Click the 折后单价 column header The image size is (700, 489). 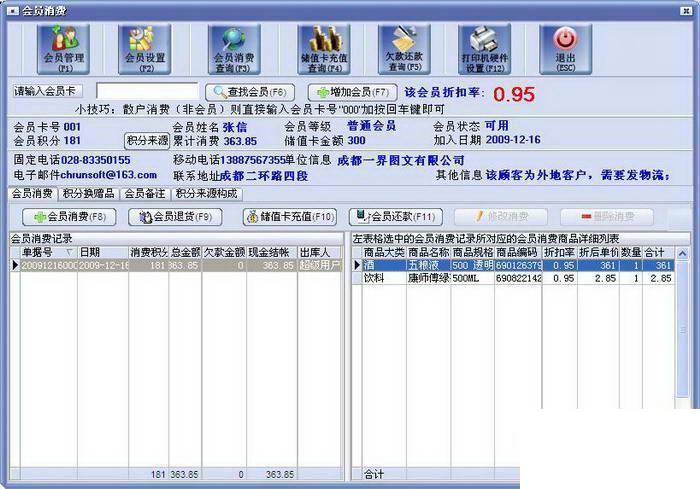[x=599, y=252]
